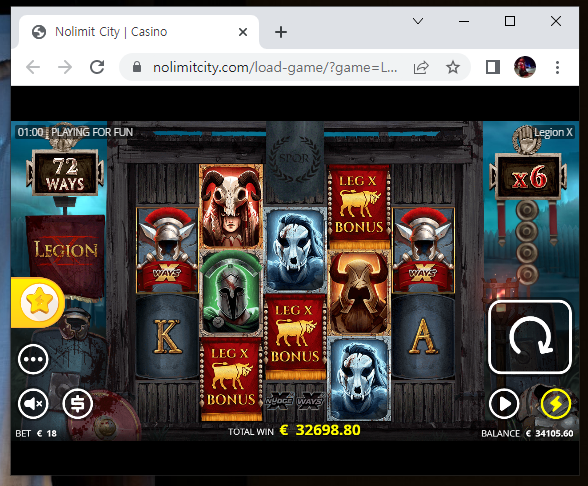View site information via the lock icon
This screenshot has width=588, height=486.
tap(137, 67)
